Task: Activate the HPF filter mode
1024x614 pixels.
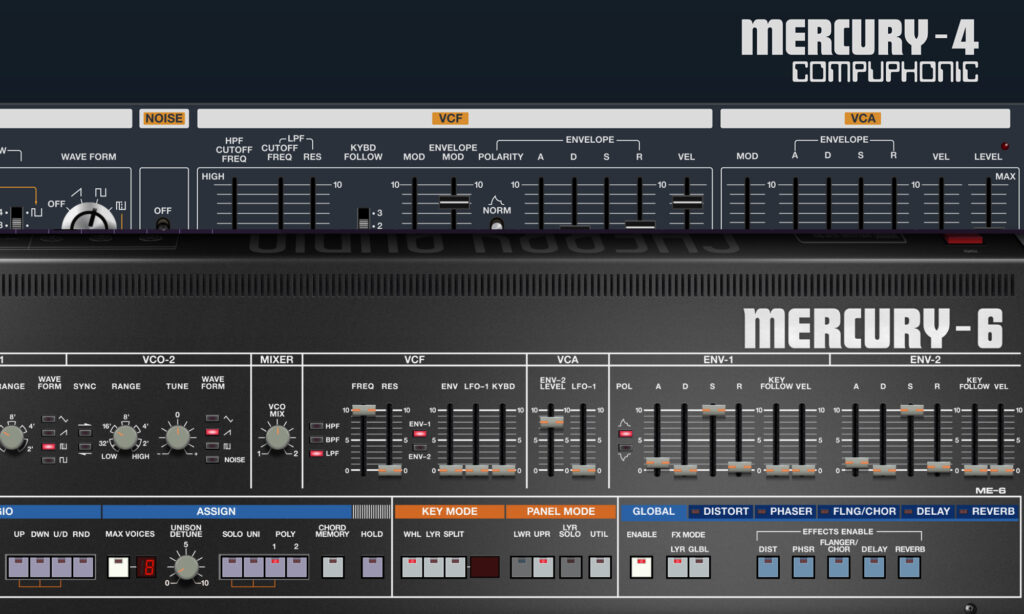Action: [x=316, y=426]
